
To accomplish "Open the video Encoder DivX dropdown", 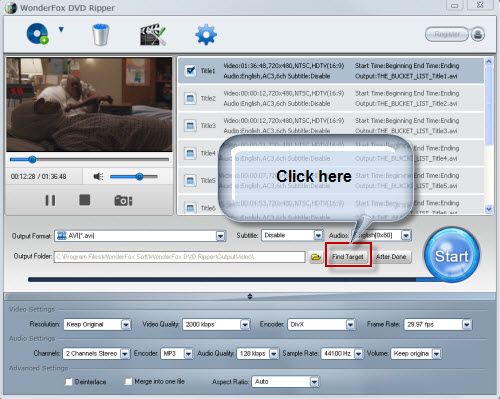I will (350, 324).
